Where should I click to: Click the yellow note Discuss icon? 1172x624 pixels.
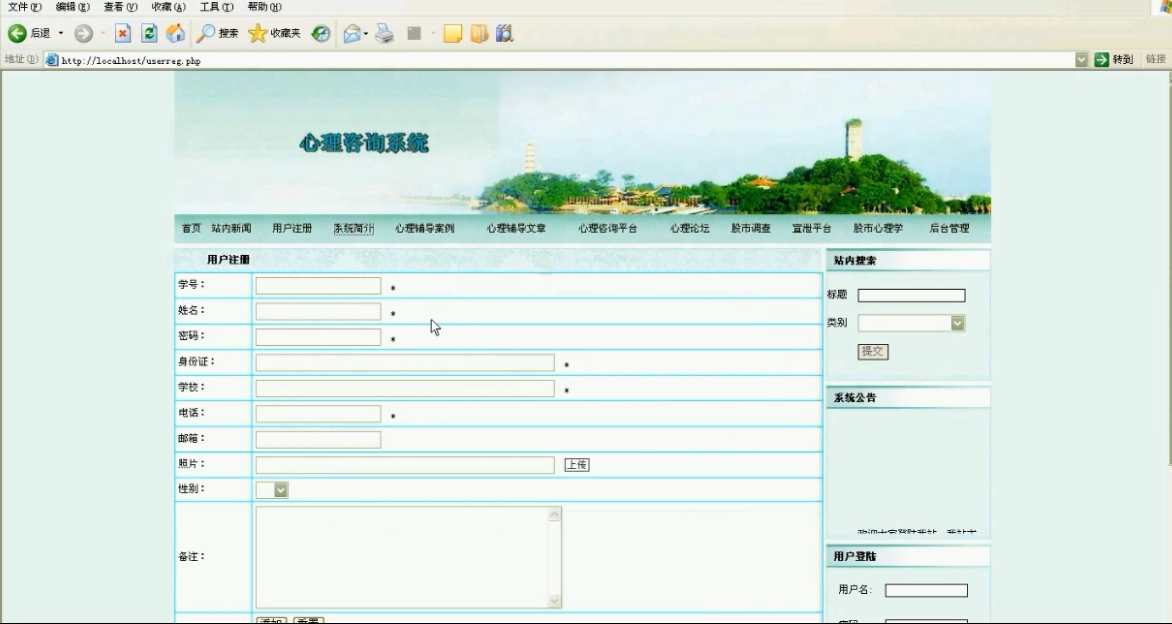[x=452, y=33]
